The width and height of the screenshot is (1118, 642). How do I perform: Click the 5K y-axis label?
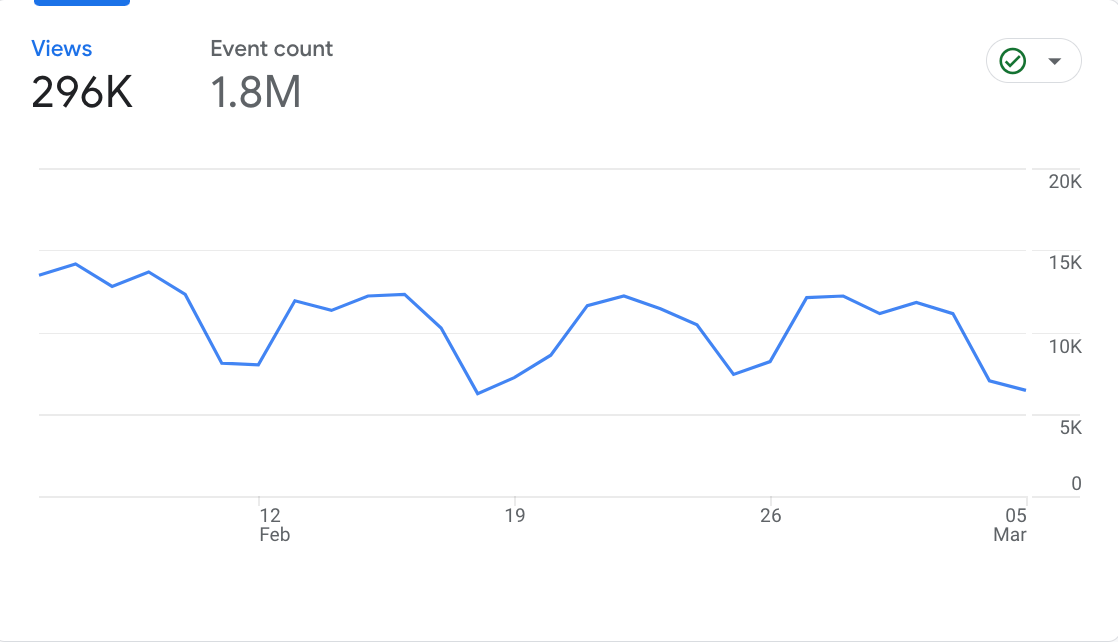pos(1070,428)
